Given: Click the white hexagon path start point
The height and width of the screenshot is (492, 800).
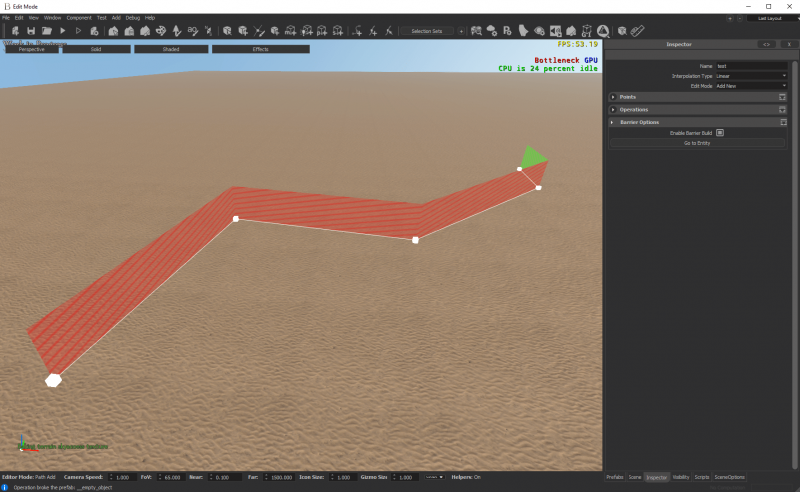Looking at the screenshot, I should tap(54, 379).
